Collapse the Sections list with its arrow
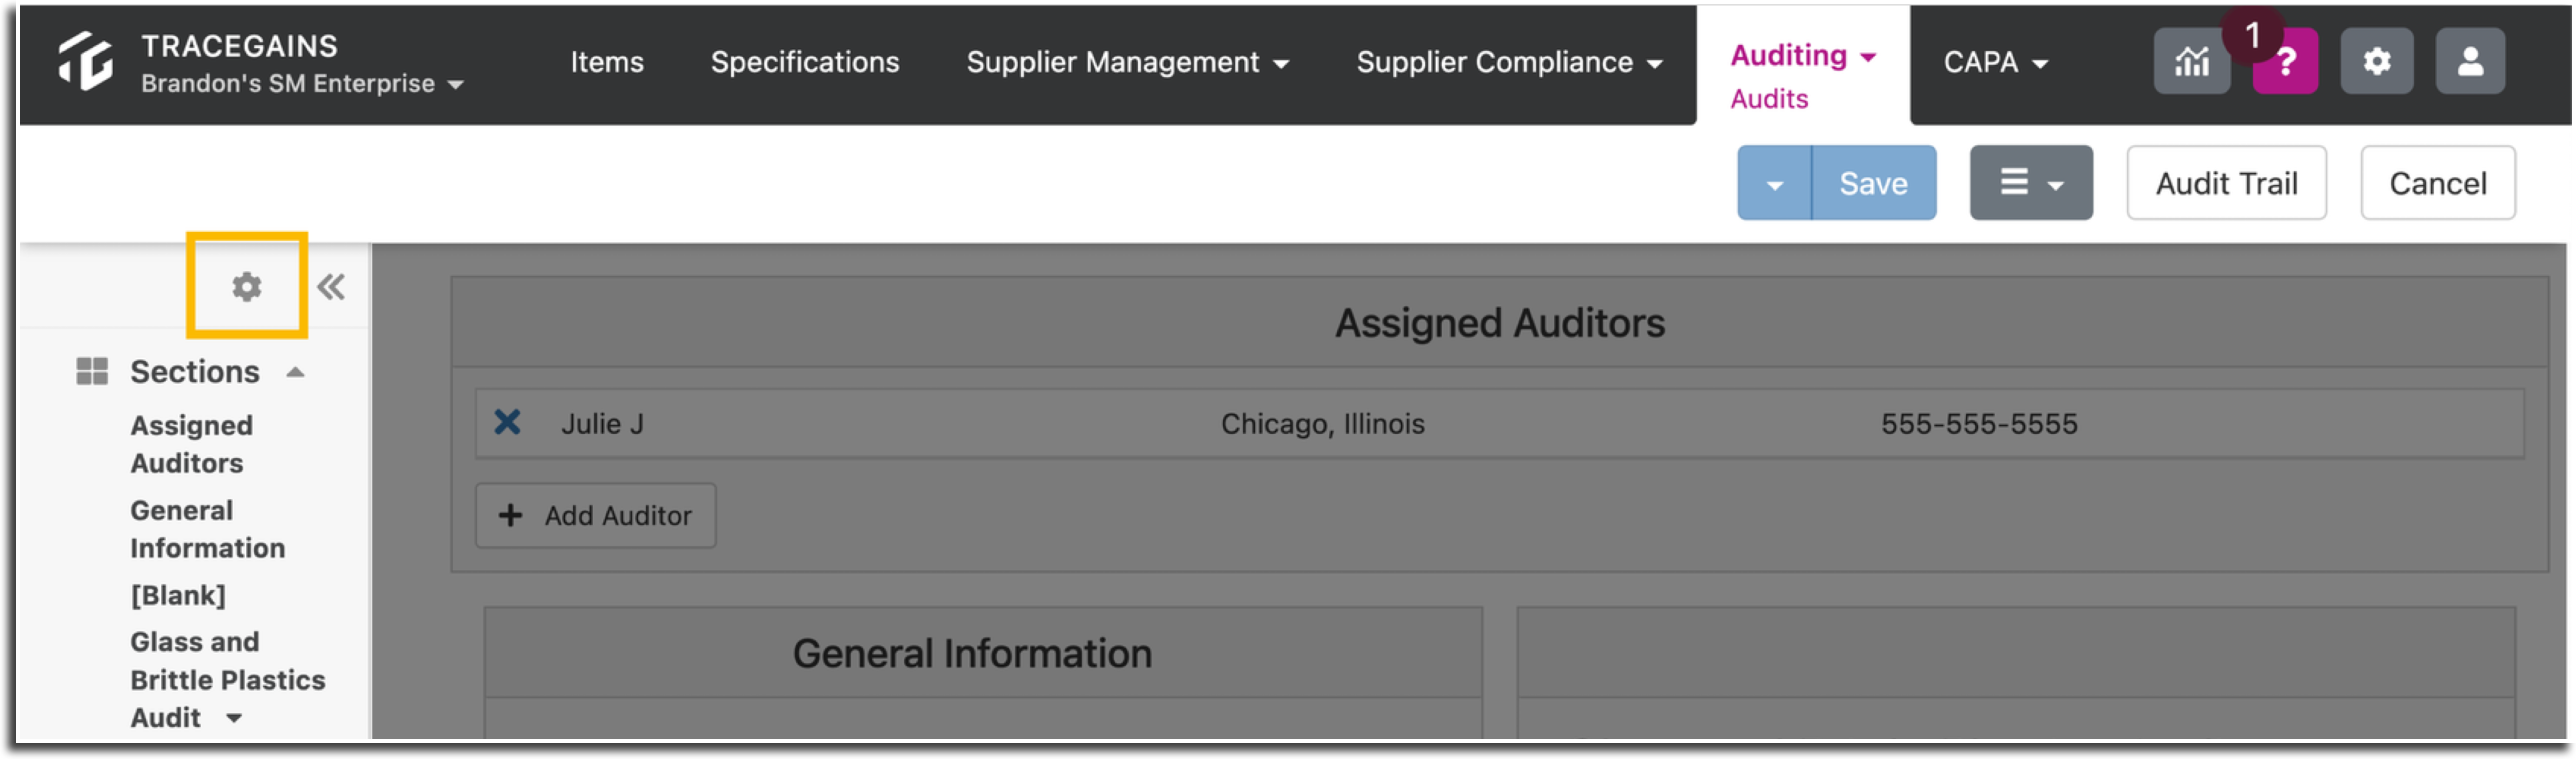Viewport: 2576px width, 759px height. pyautogui.click(x=295, y=371)
